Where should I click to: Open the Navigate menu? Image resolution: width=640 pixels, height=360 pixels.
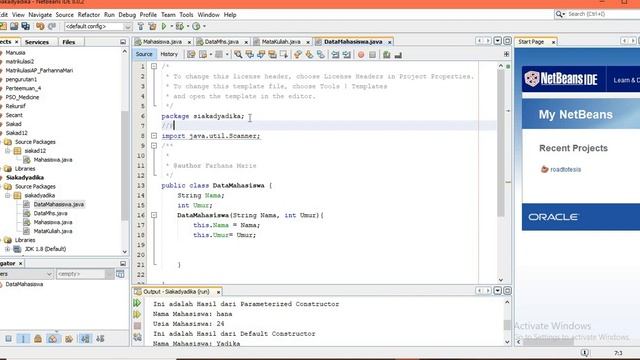coord(40,15)
